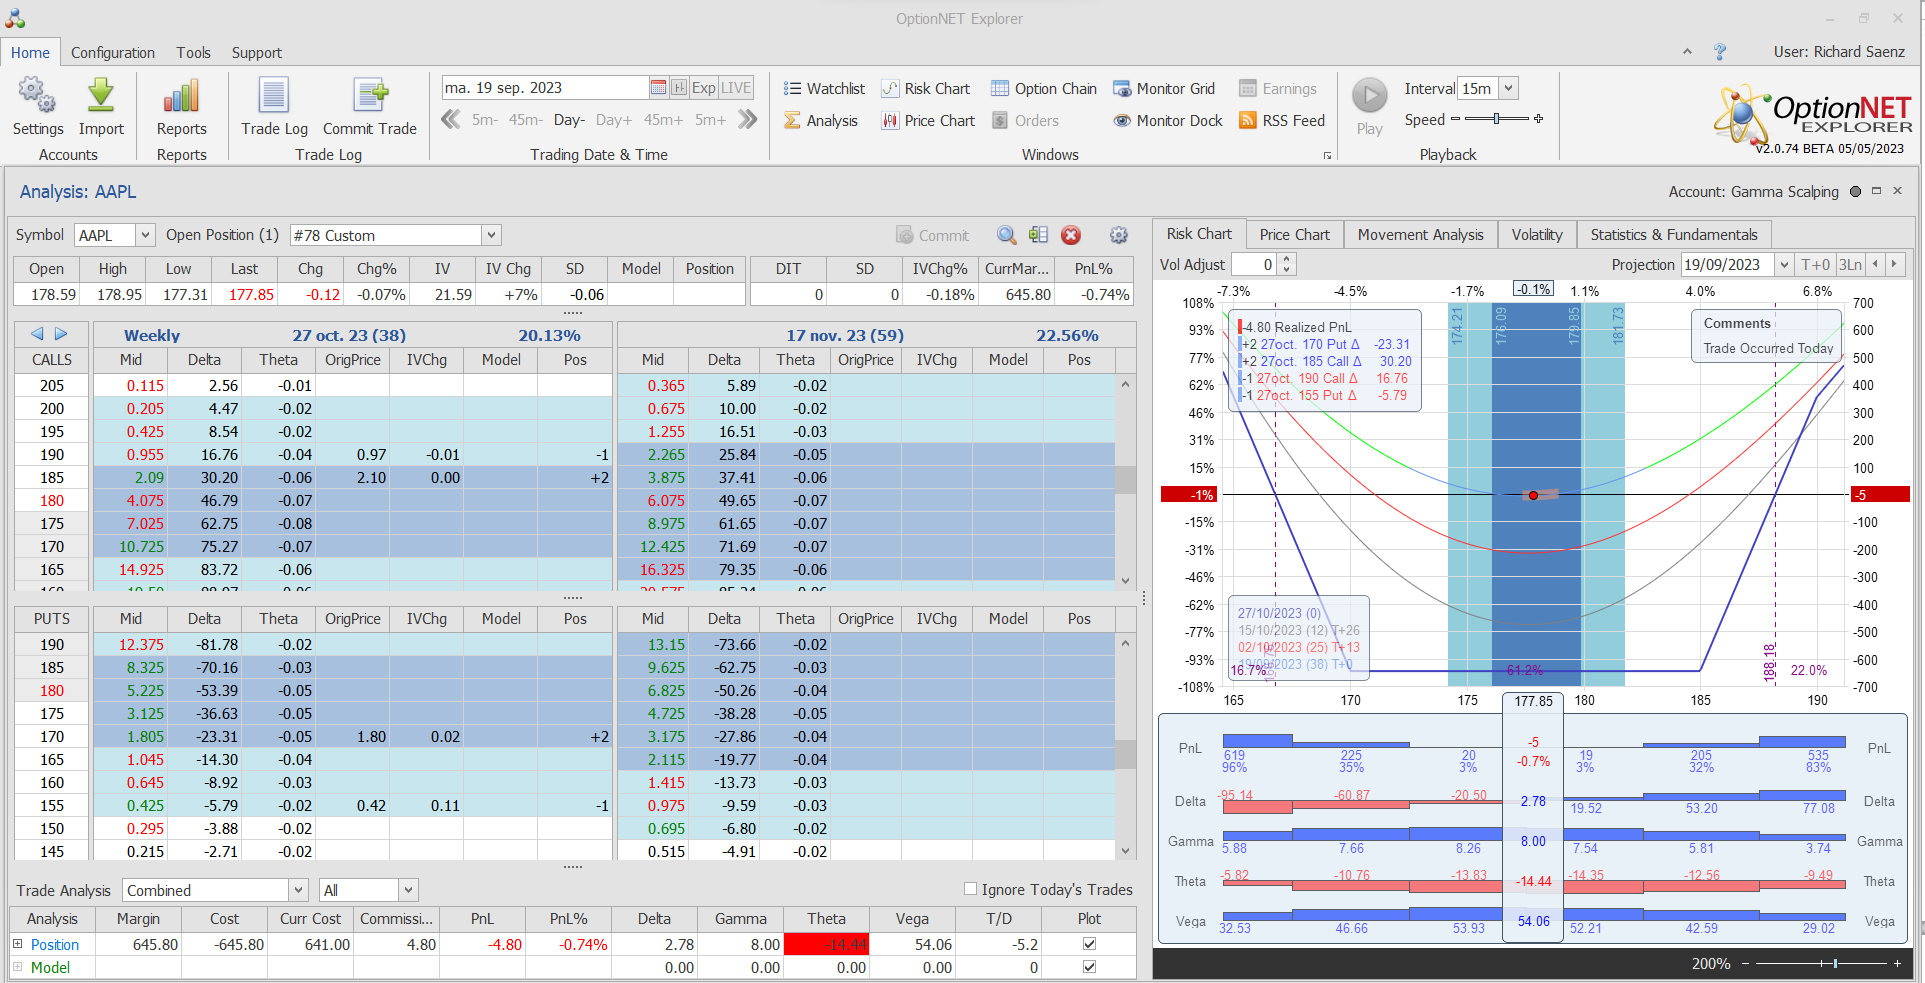The width and height of the screenshot is (1925, 983).
Task: Step back one day with Day-
Action: click(569, 120)
